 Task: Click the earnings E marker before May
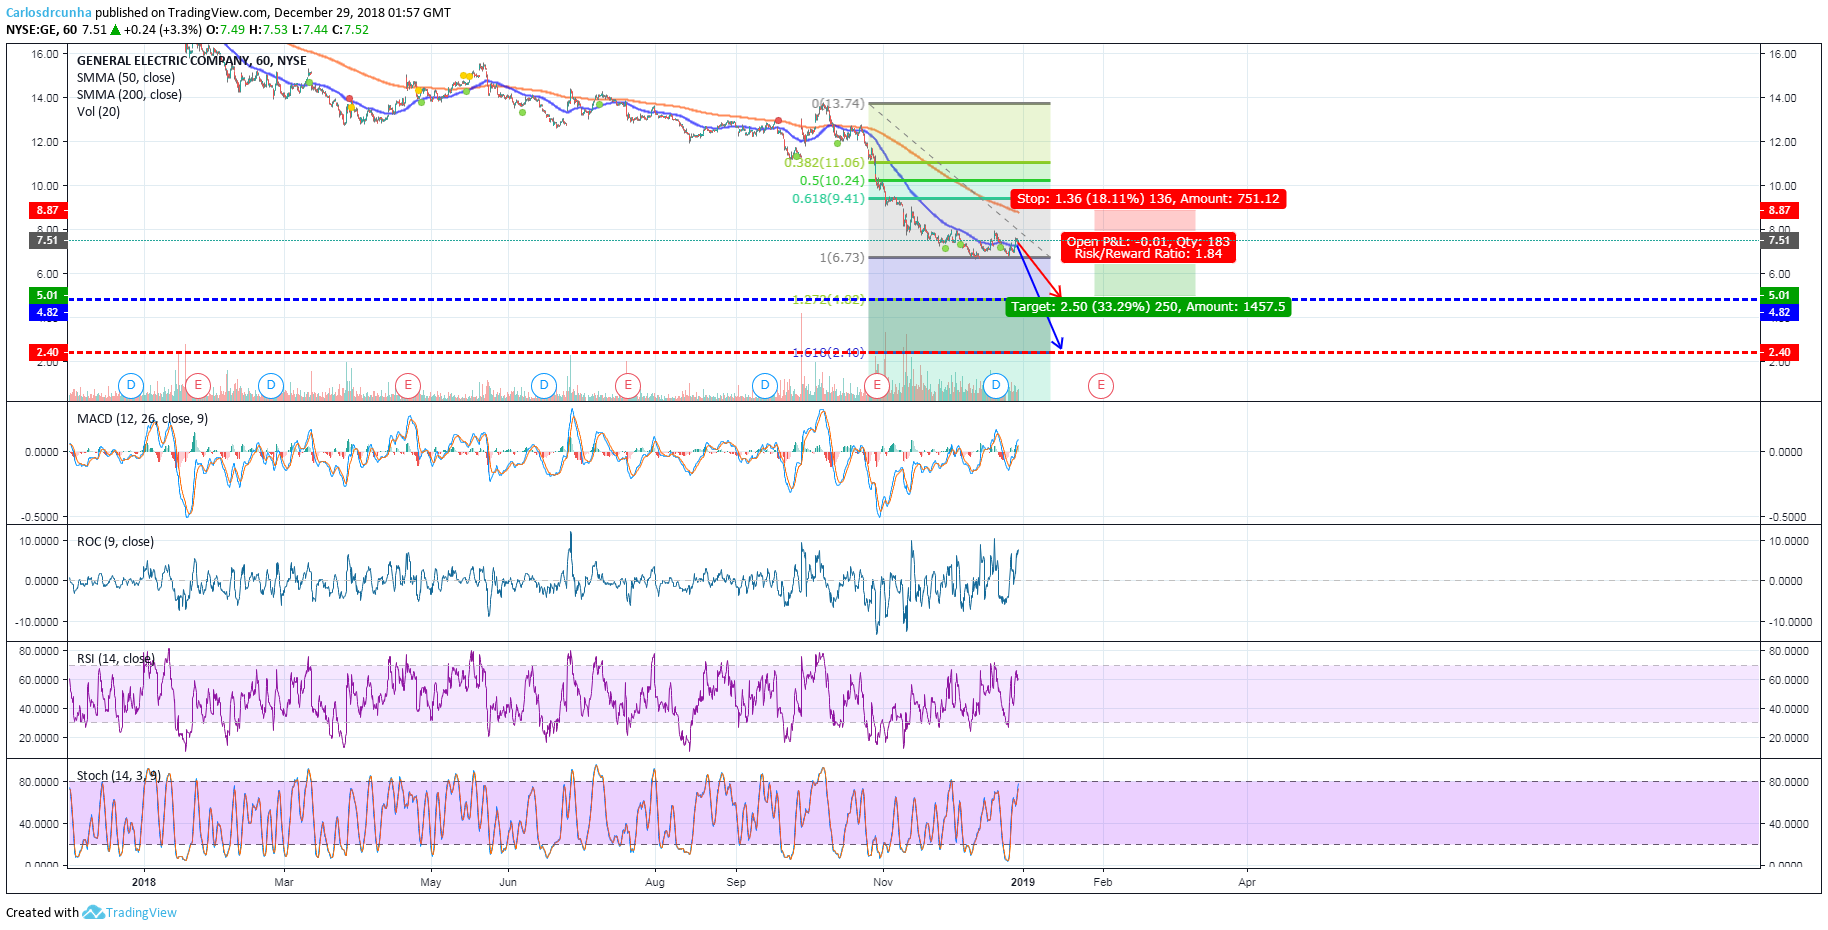(407, 385)
